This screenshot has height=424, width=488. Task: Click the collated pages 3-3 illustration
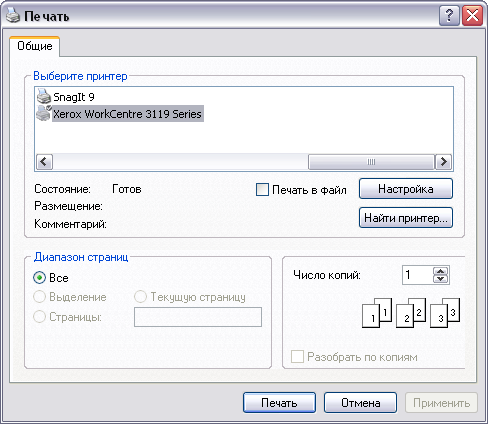coord(445,313)
